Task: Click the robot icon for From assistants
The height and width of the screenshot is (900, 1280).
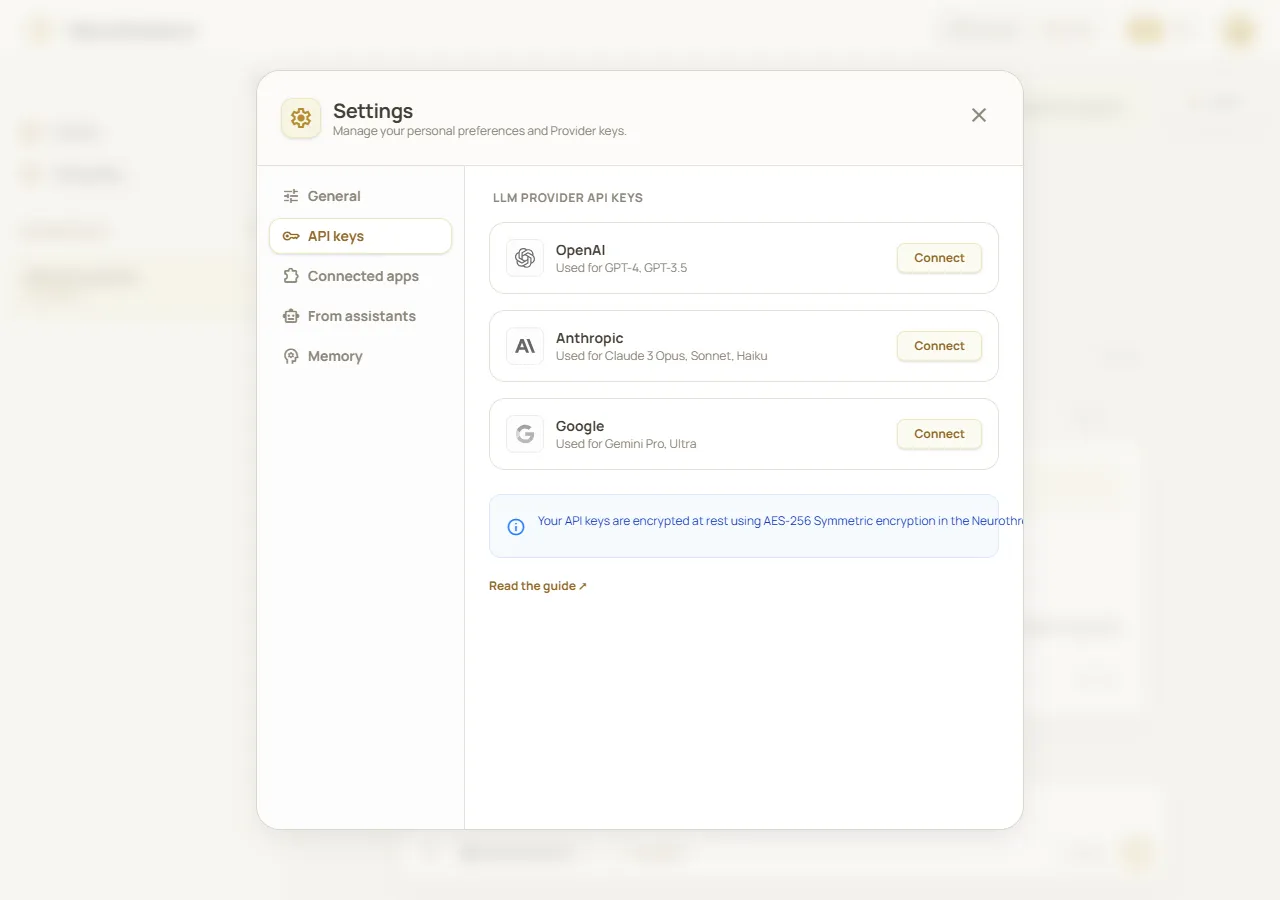Action: [291, 316]
